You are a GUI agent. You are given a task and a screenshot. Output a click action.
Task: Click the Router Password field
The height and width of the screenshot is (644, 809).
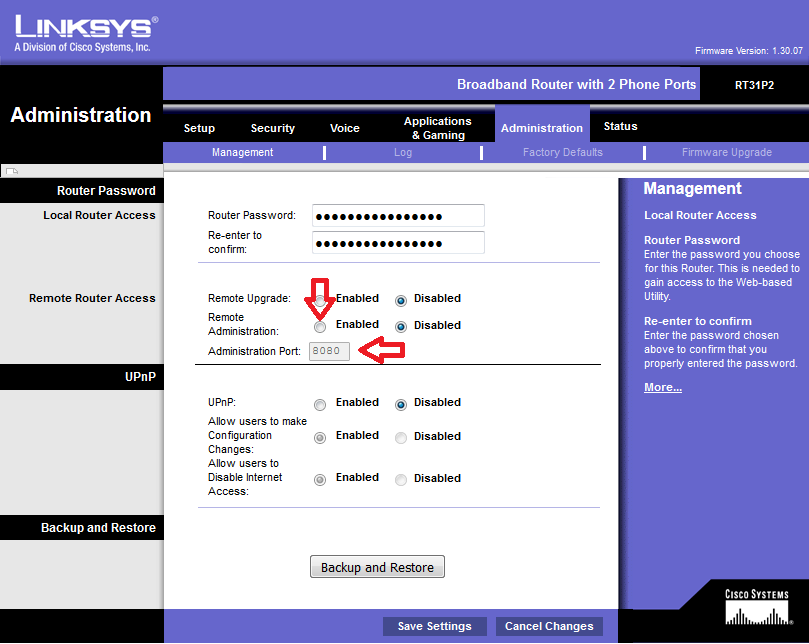(x=398, y=216)
